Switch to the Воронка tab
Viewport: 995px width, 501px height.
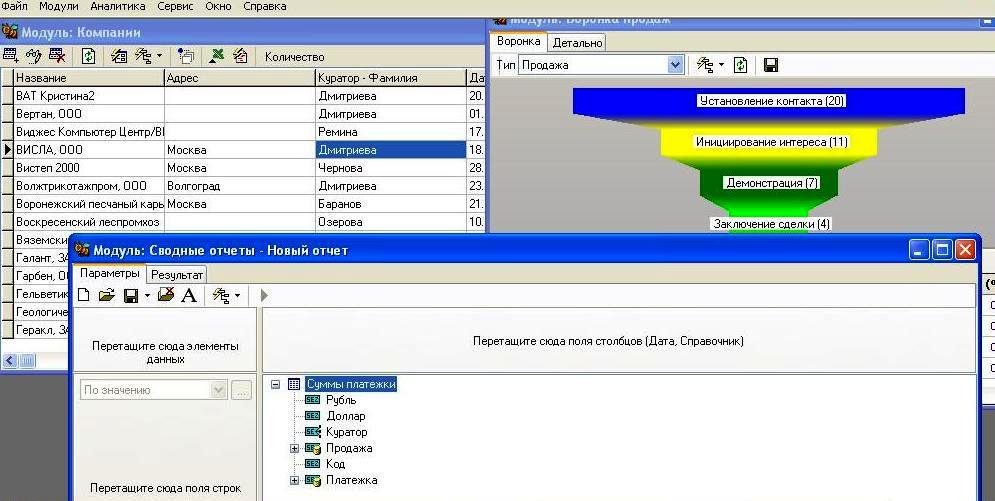[x=518, y=41]
